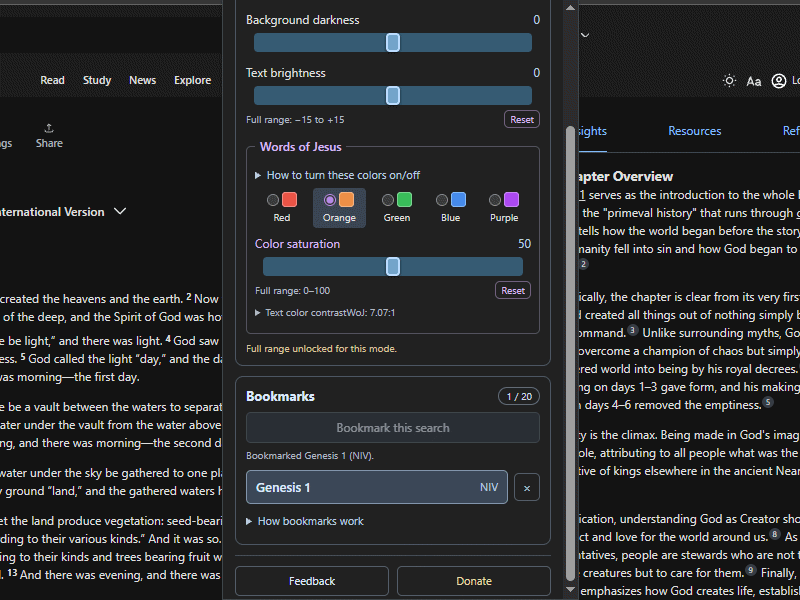Expand 'How bookmarks work' section

(x=305, y=521)
